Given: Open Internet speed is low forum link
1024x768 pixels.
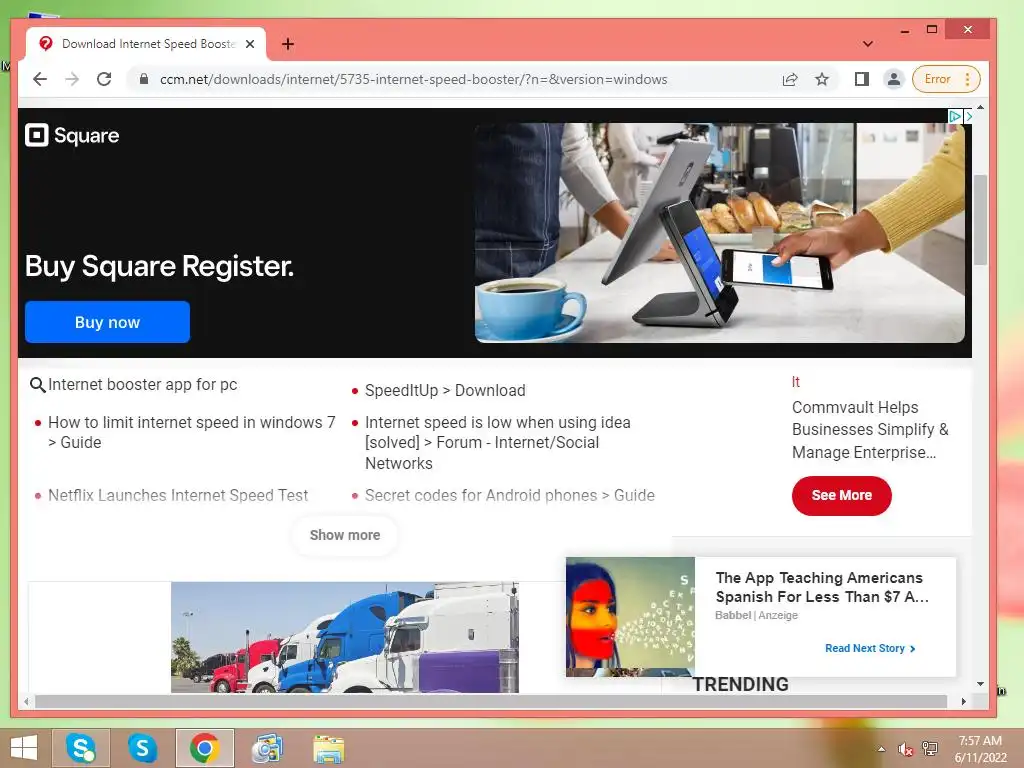Looking at the screenshot, I should [x=498, y=443].
